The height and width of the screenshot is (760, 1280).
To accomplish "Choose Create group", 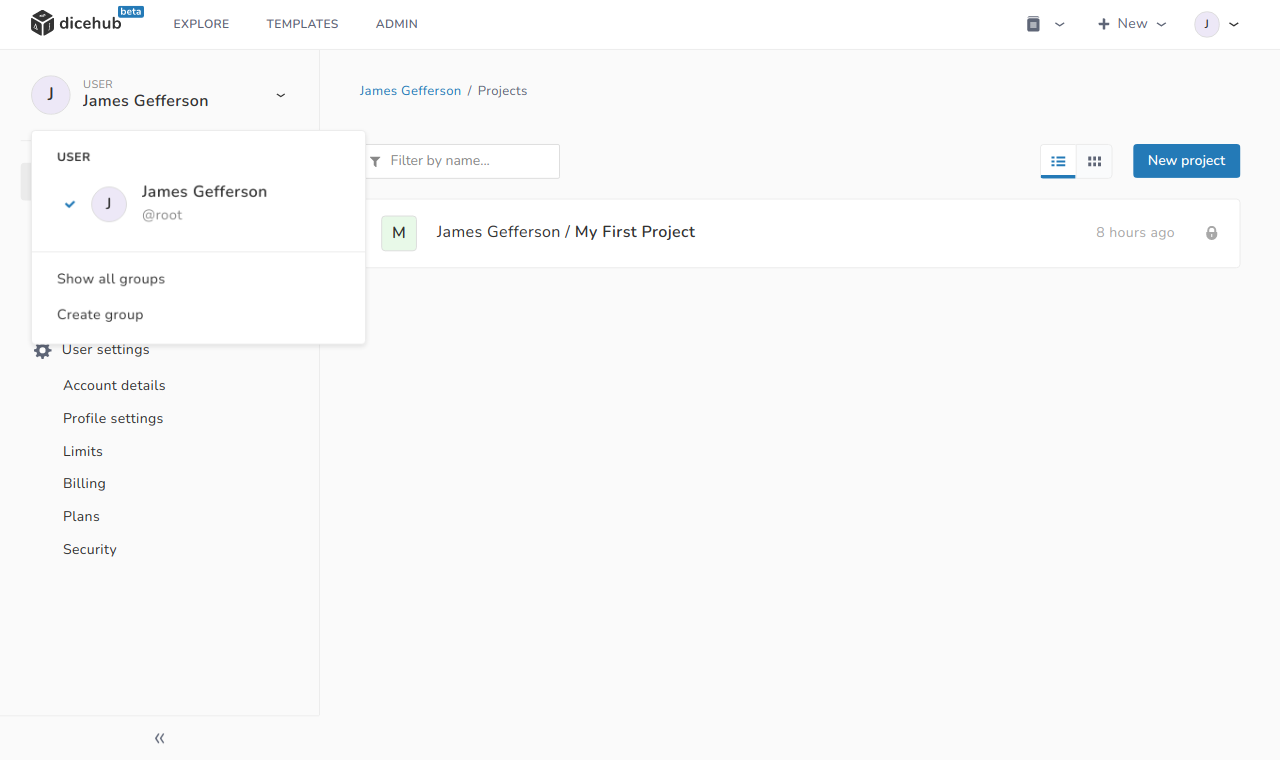I will tap(100, 314).
